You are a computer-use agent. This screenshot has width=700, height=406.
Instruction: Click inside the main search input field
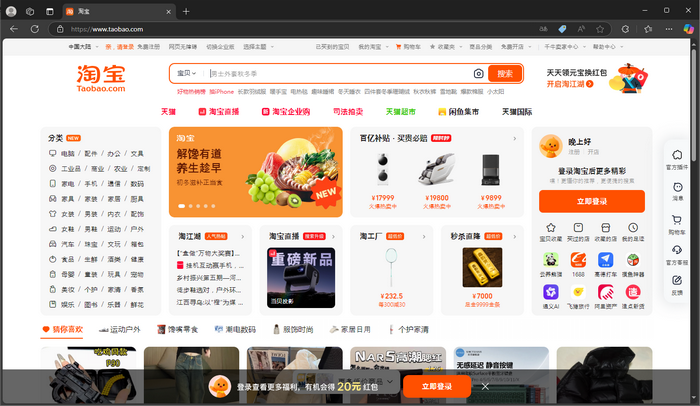[x=335, y=74]
